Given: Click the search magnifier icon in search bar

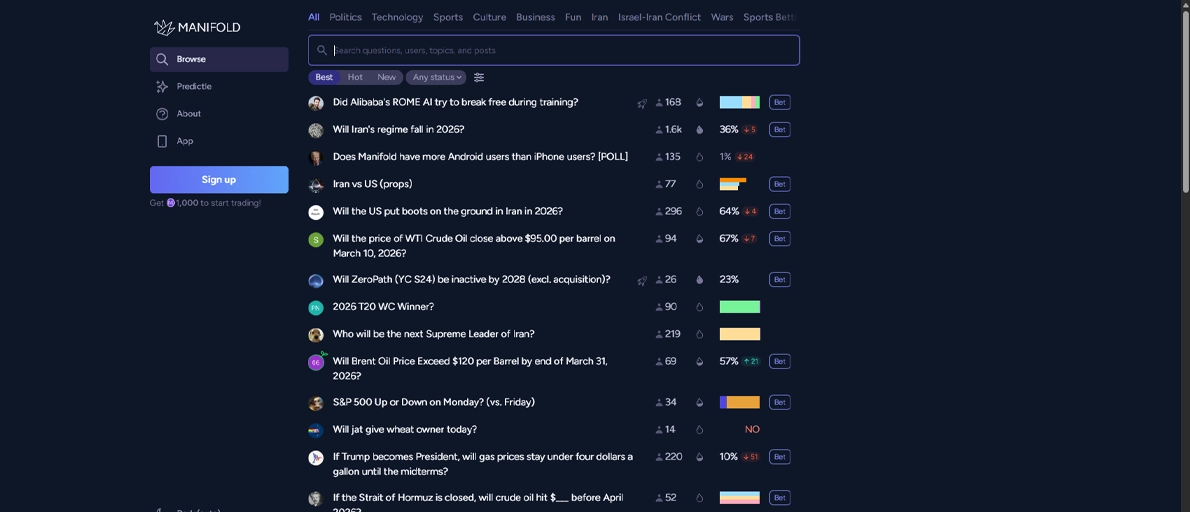Looking at the screenshot, I should 322,50.
